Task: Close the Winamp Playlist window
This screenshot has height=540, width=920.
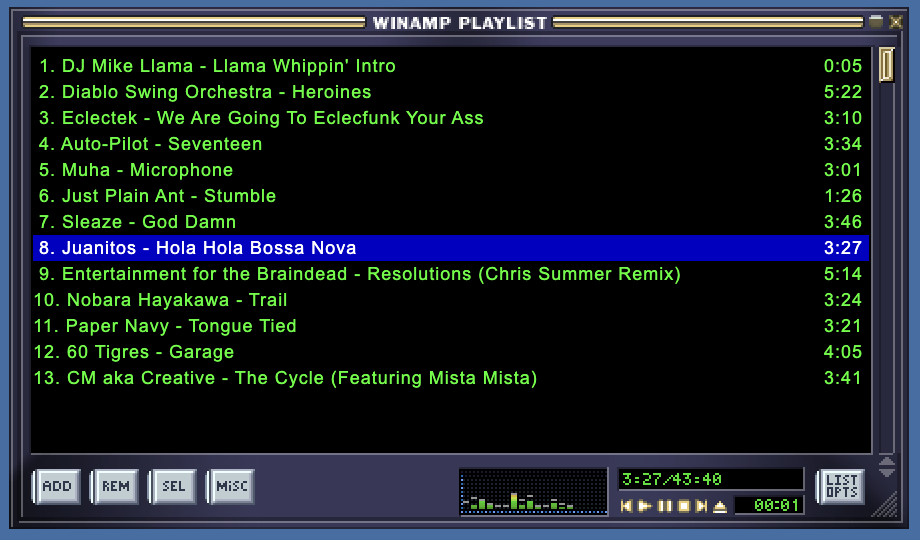Action: (896, 22)
